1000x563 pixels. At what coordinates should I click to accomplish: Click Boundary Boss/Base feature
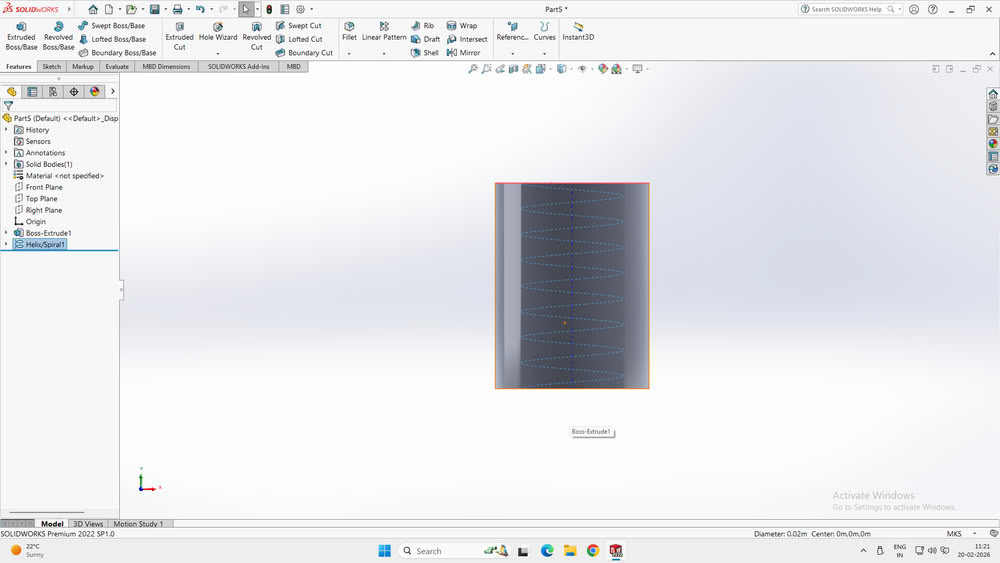pos(117,53)
